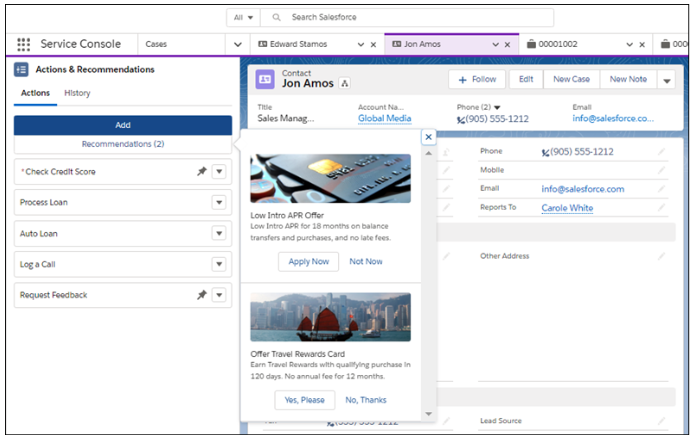Click Apply Now on Low Intro APR Offer
This screenshot has width=694, height=437.
[x=308, y=262]
